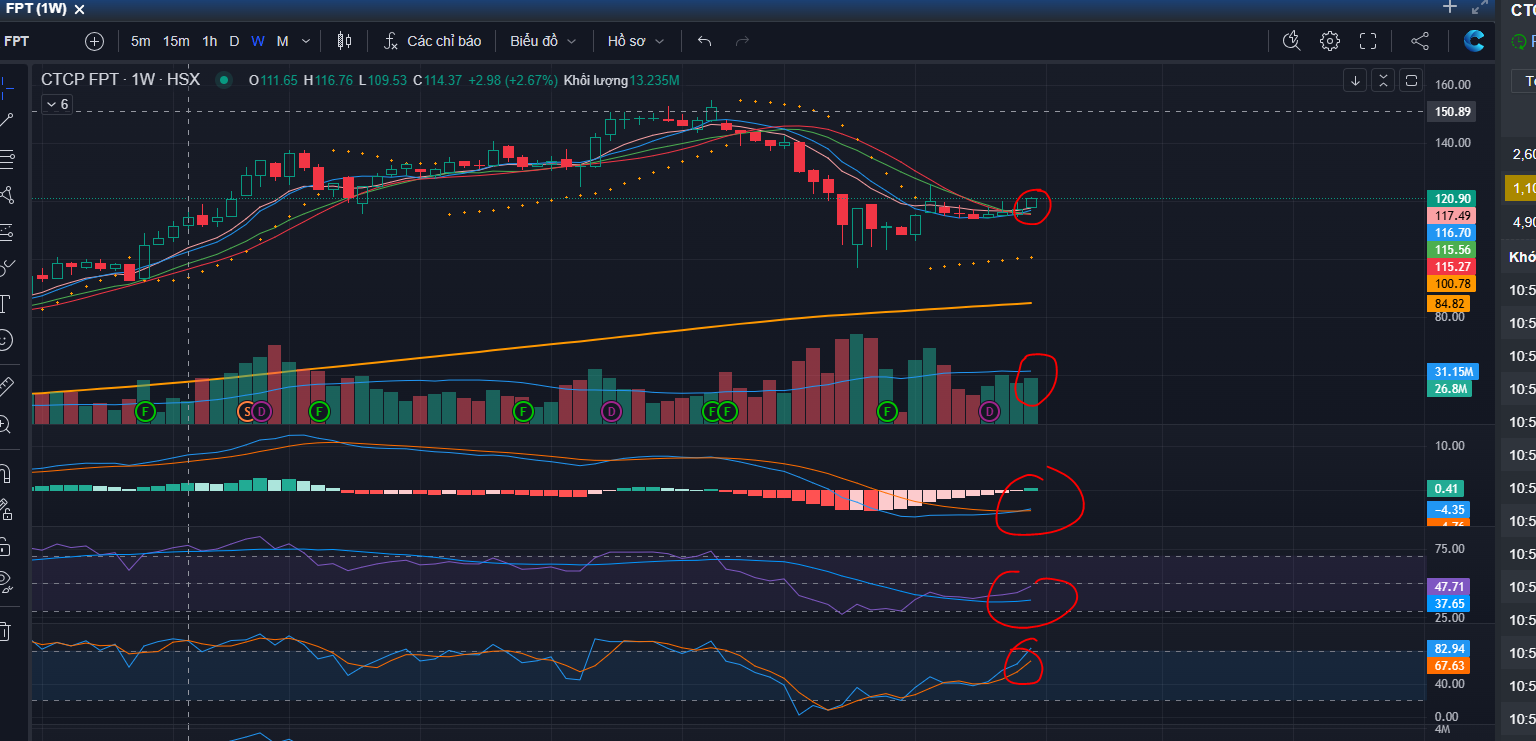
Task: Click the FPT symbol search field
Action: tap(17, 41)
